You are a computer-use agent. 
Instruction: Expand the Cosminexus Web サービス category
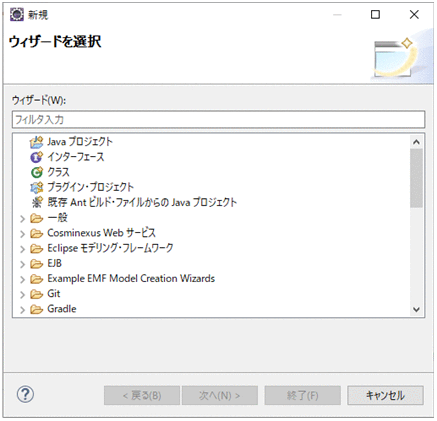coord(22,234)
